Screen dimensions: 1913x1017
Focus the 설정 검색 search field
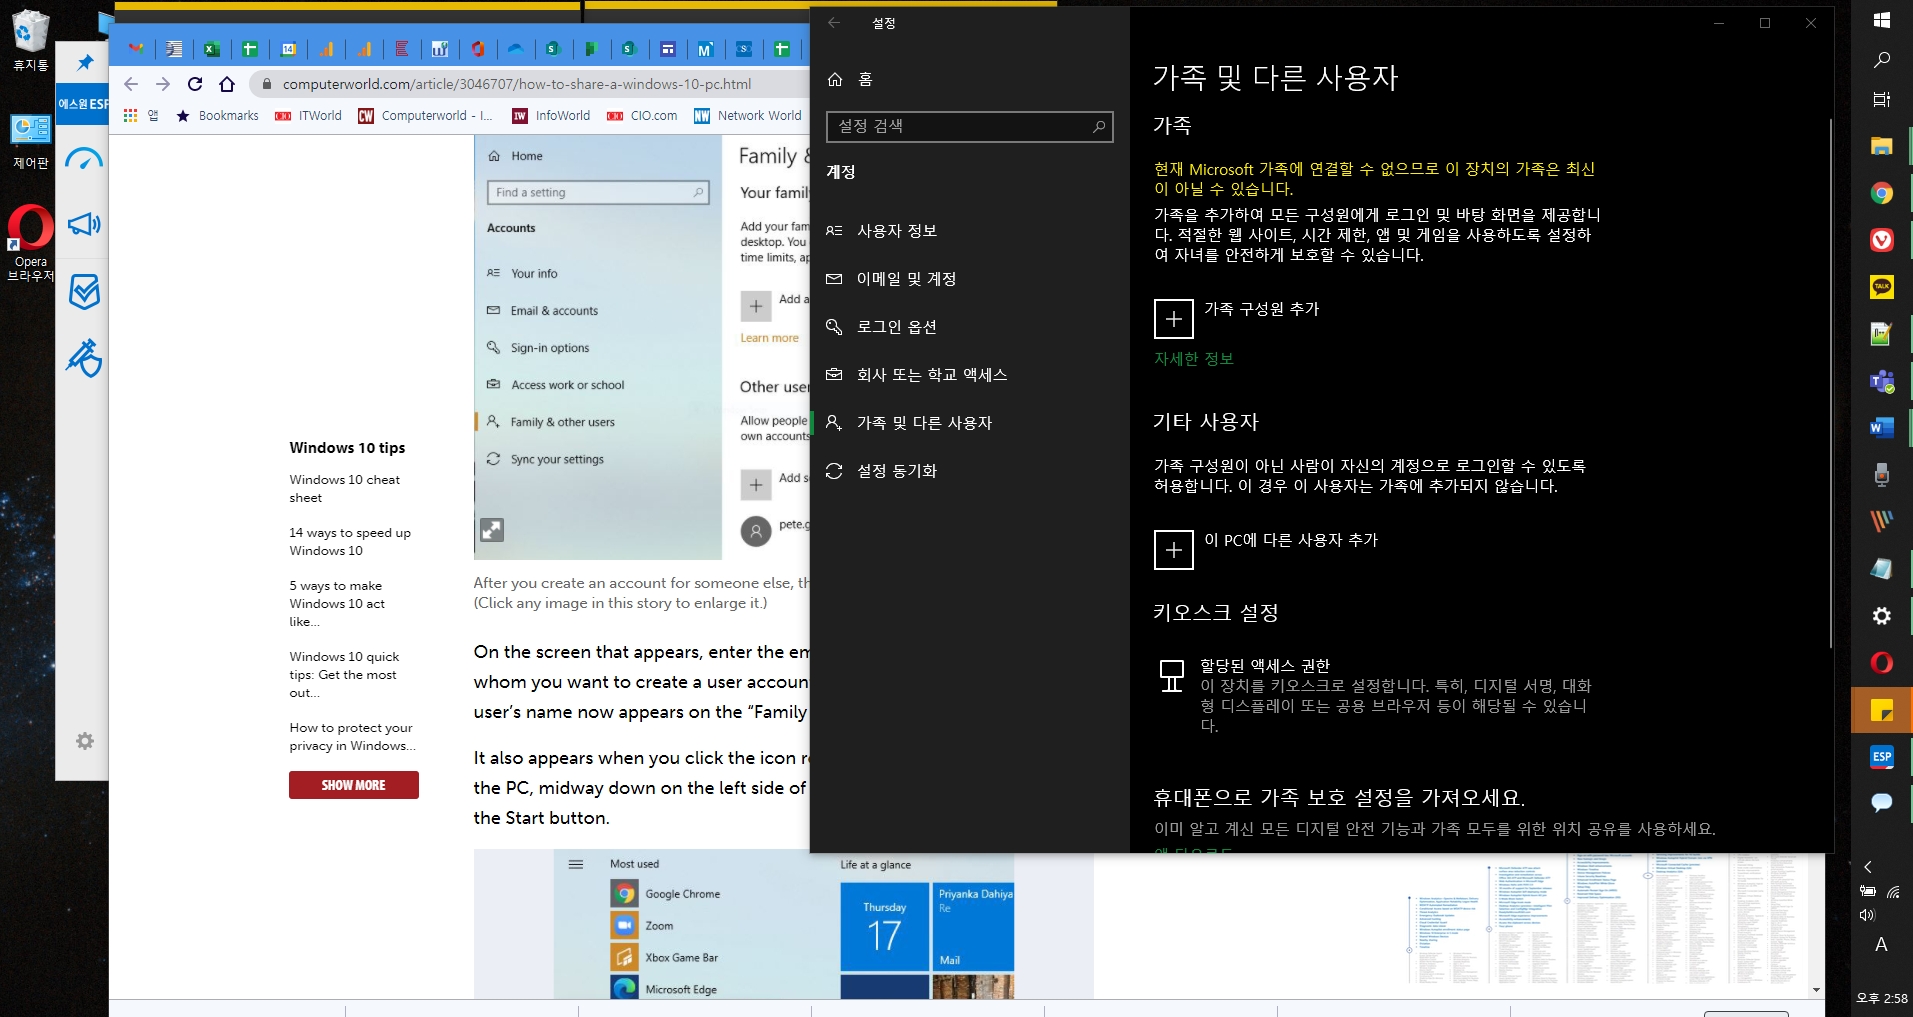click(x=969, y=126)
